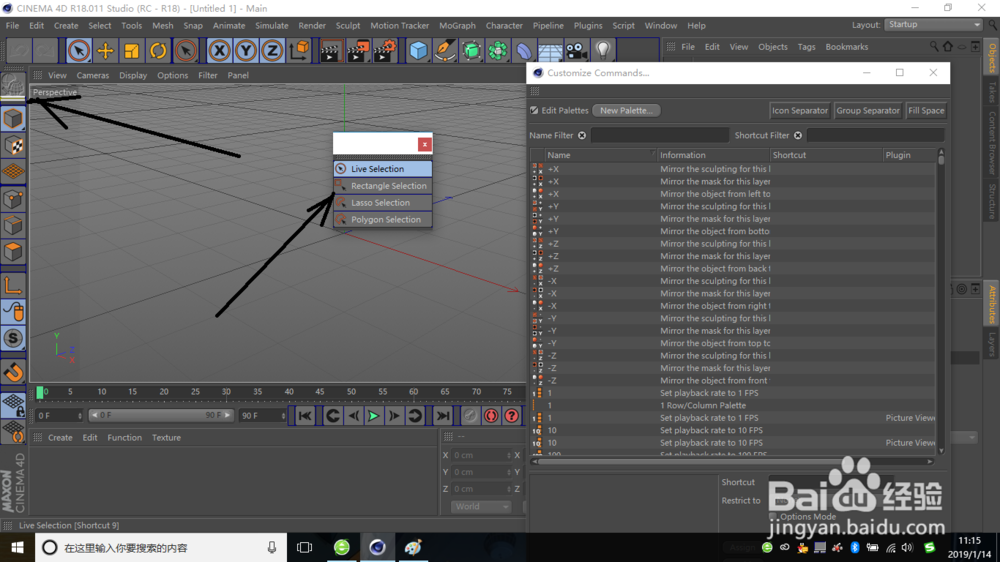The width and height of the screenshot is (1000, 562).
Task: Choose Rectangle Selection in popup
Action: pos(383,186)
